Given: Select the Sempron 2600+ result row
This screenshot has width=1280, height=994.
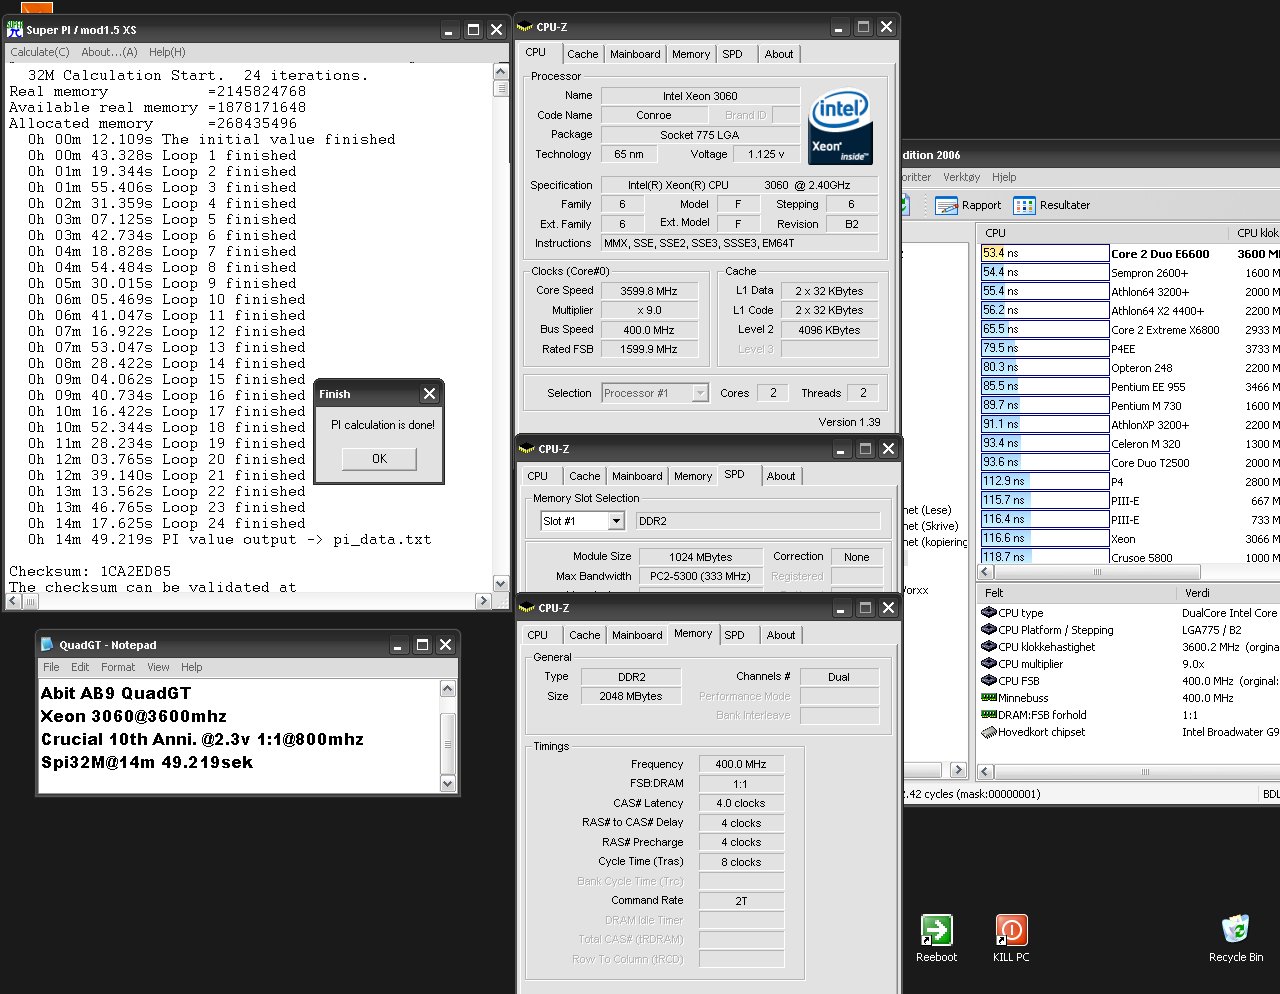Looking at the screenshot, I should pos(1130,273).
